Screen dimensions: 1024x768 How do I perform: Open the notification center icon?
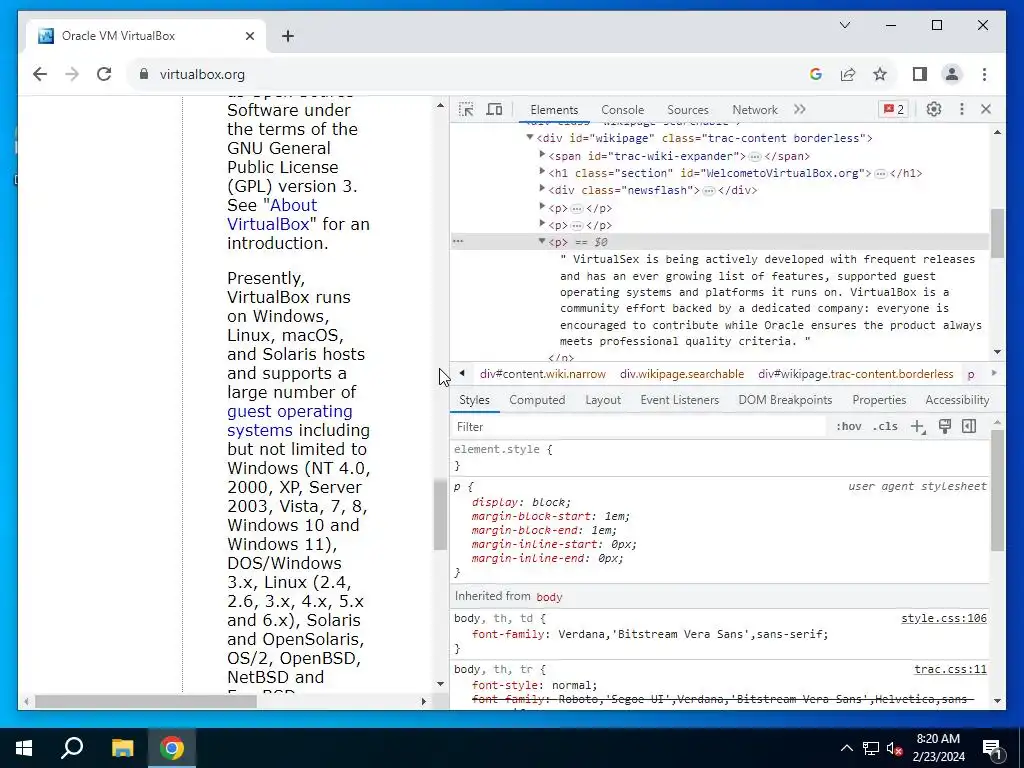pos(993,748)
